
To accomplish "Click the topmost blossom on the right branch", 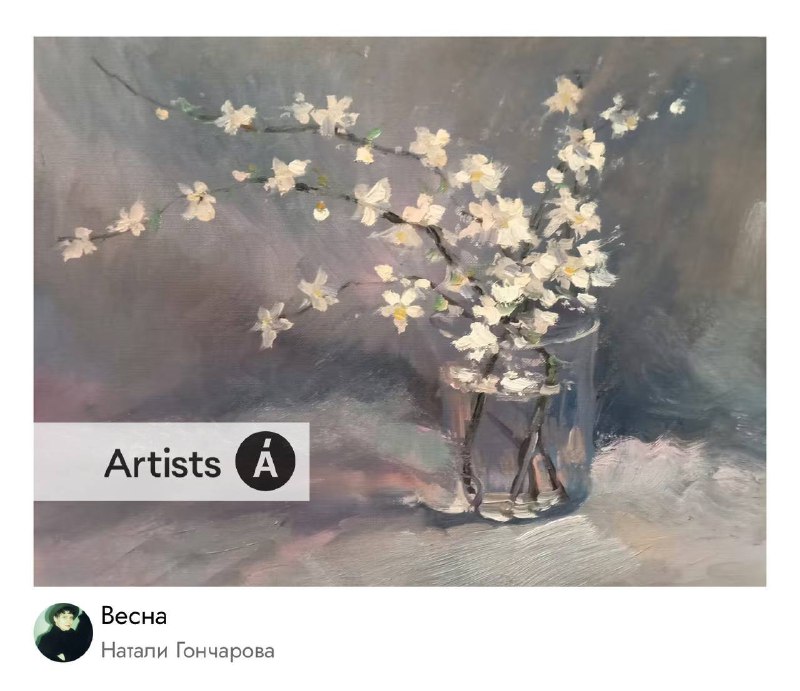I will 564,96.
